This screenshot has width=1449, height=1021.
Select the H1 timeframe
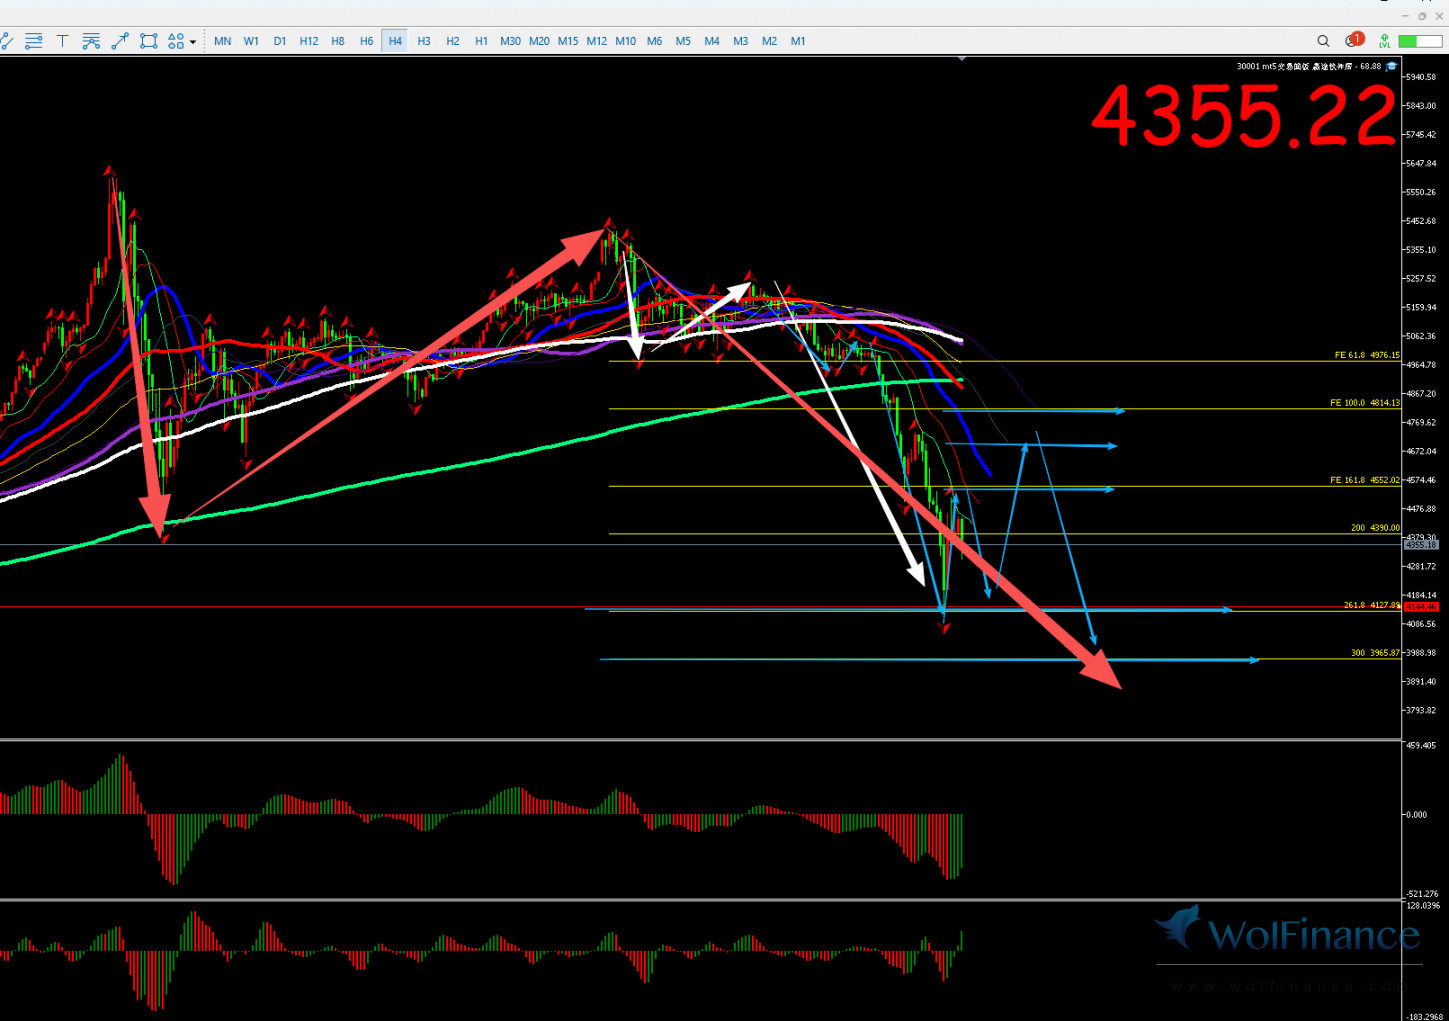(x=481, y=41)
